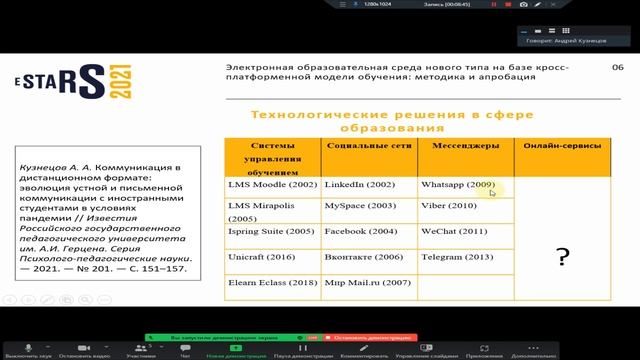This screenshot has width=640, height=360.
Task: Pause the screen recording
Action: coord(494,4)
